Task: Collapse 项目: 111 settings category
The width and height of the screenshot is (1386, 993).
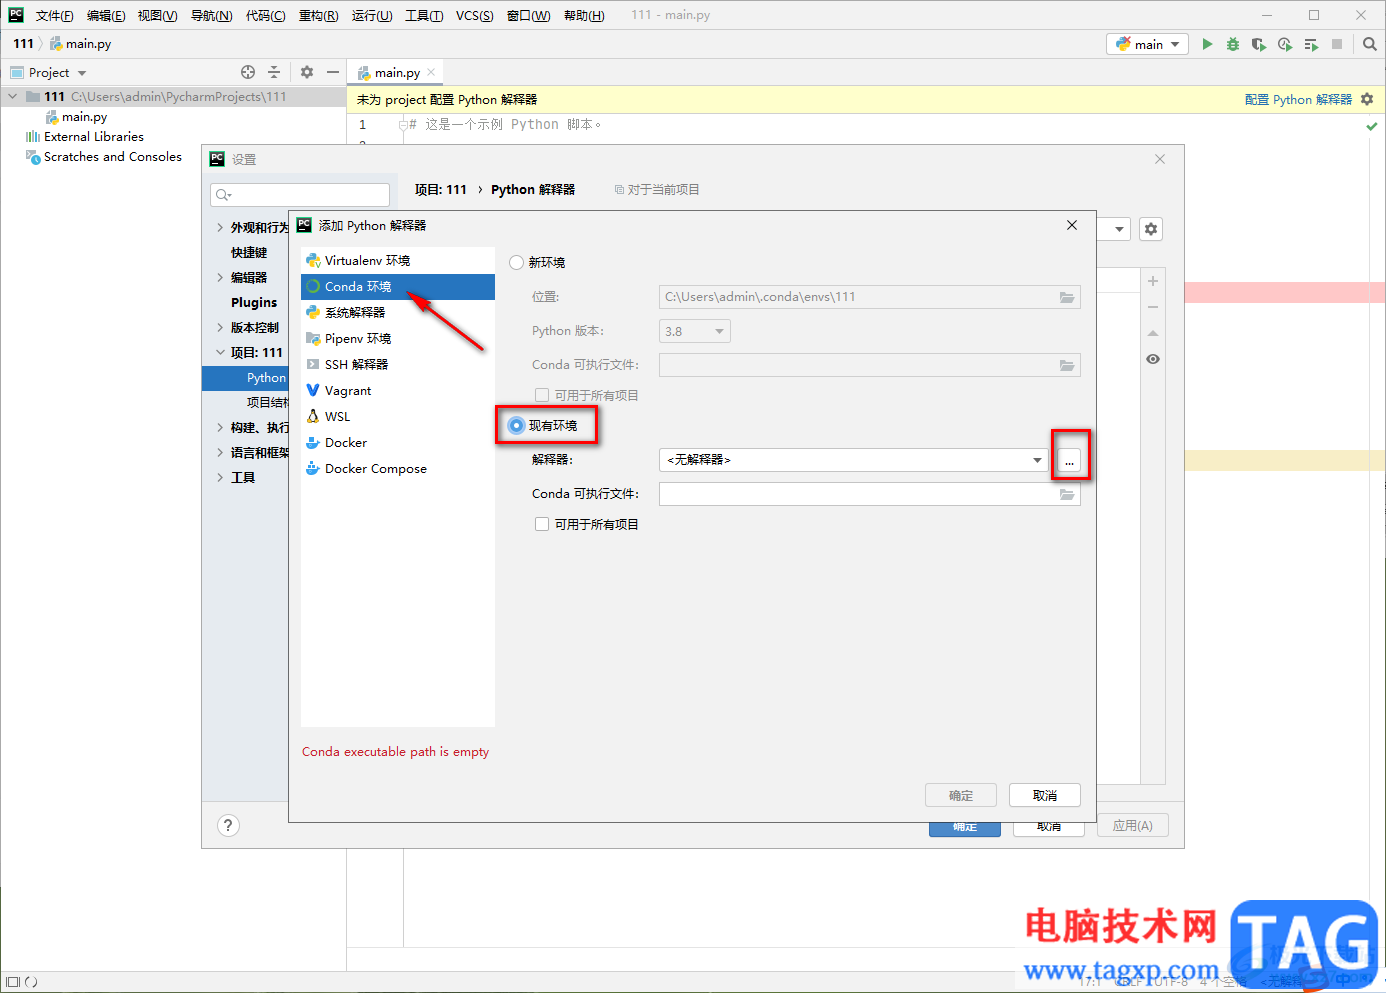Action: (220, 352)
